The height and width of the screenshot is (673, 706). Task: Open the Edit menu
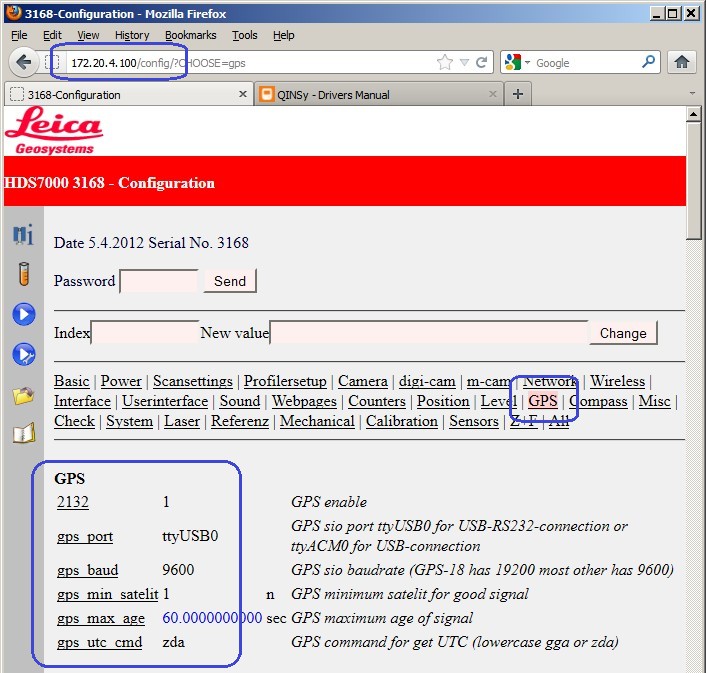pyautogui.click(x=52, y=35)
